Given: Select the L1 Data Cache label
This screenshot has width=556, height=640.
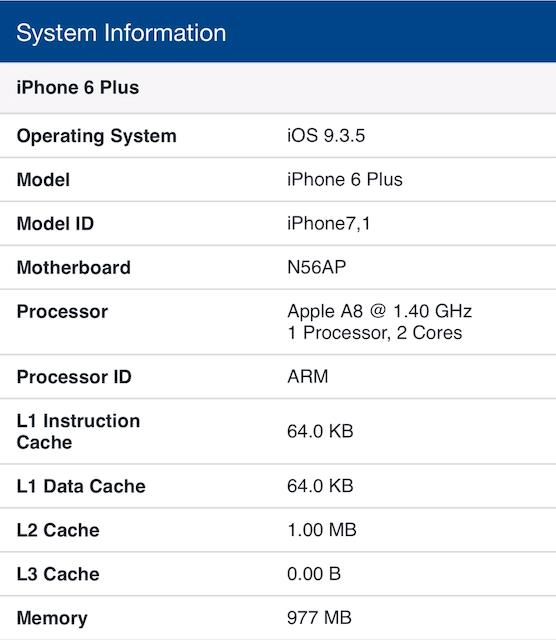Looking at the screenshot, I should (x=81, y=486).
